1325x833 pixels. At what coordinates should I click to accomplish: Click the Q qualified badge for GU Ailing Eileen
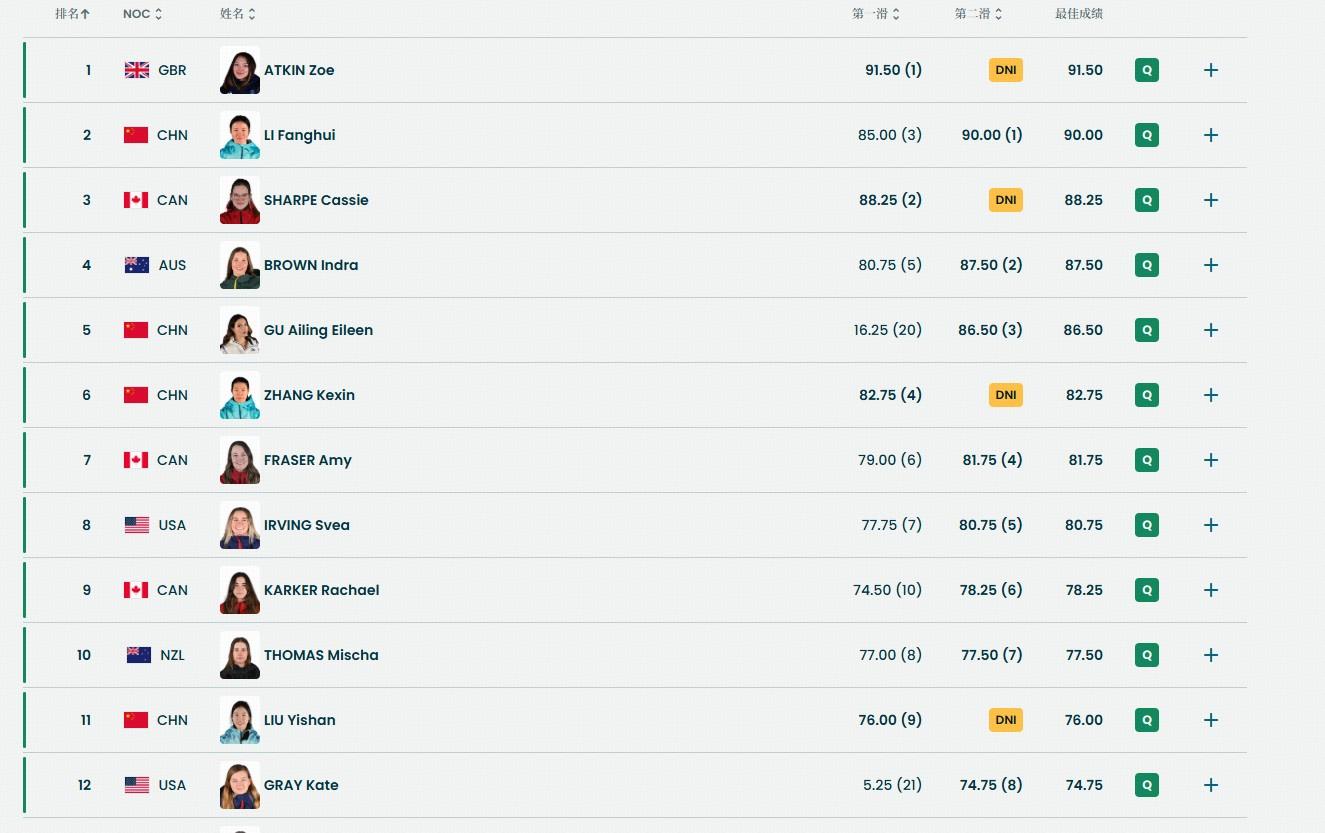(x=1147, y=330)
